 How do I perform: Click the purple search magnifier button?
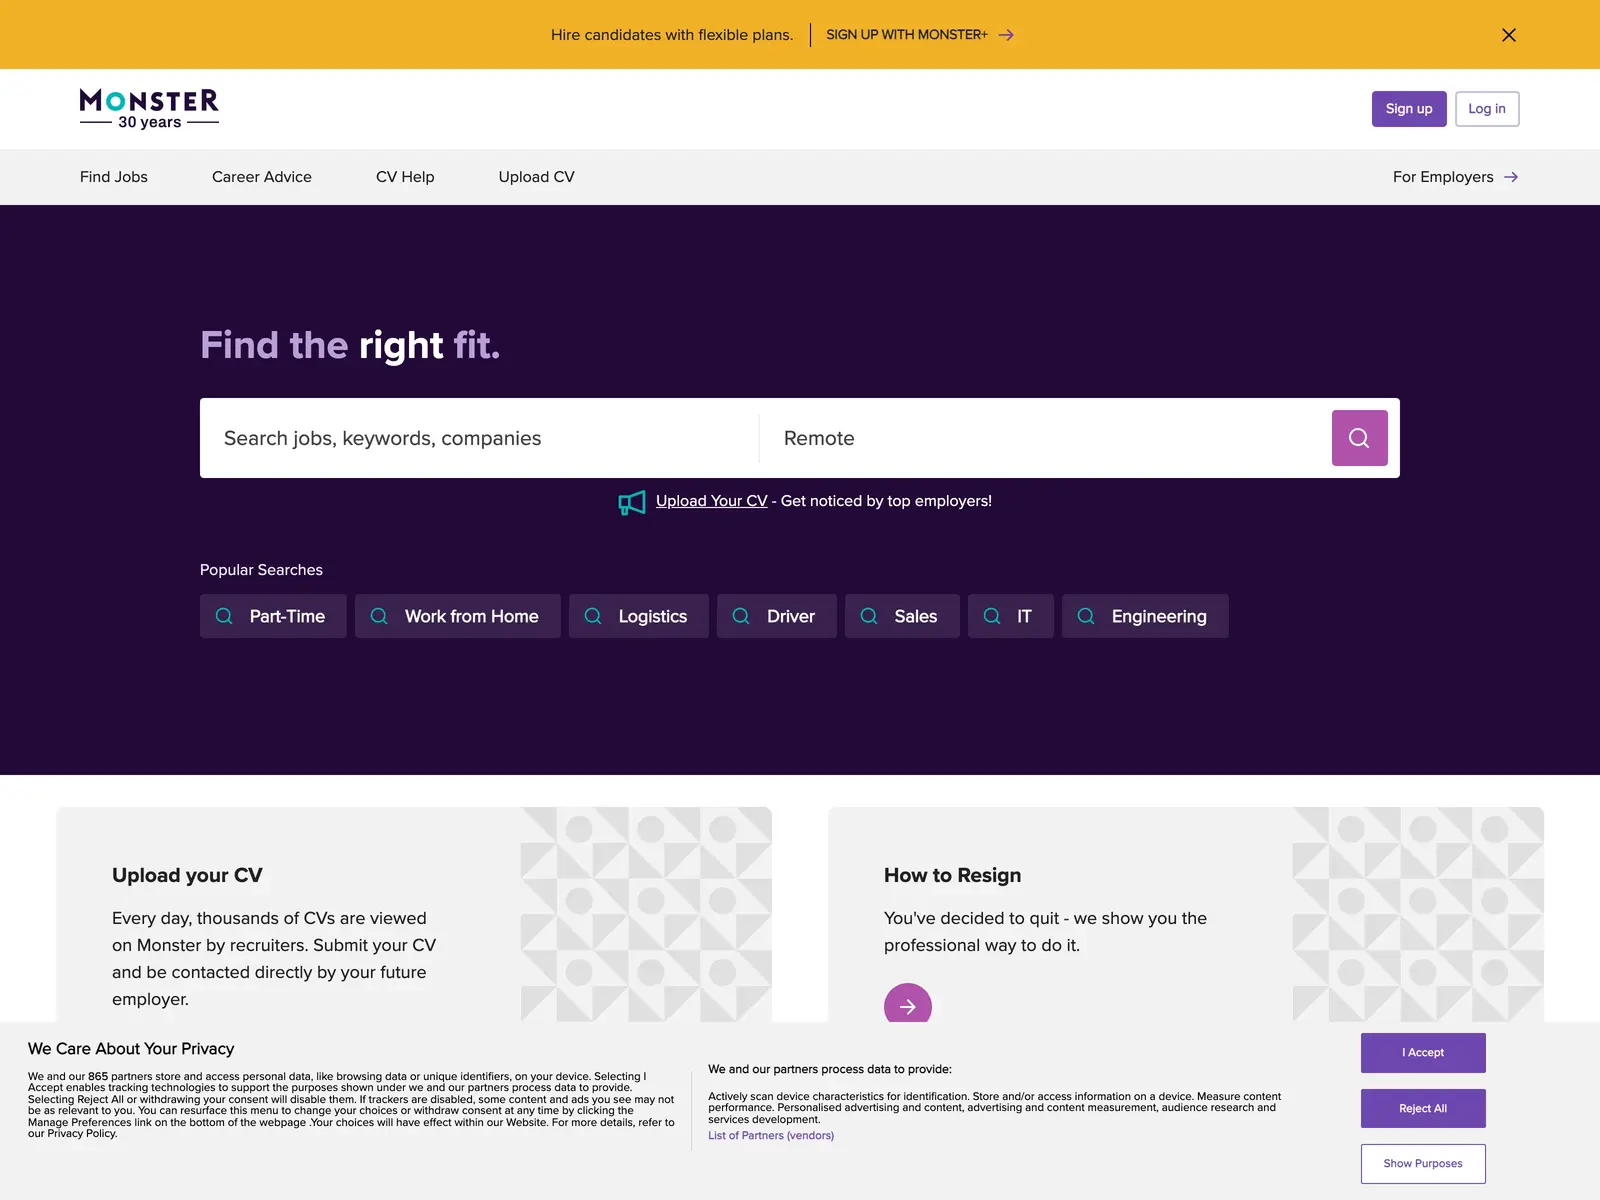[x=1359, y=438]
